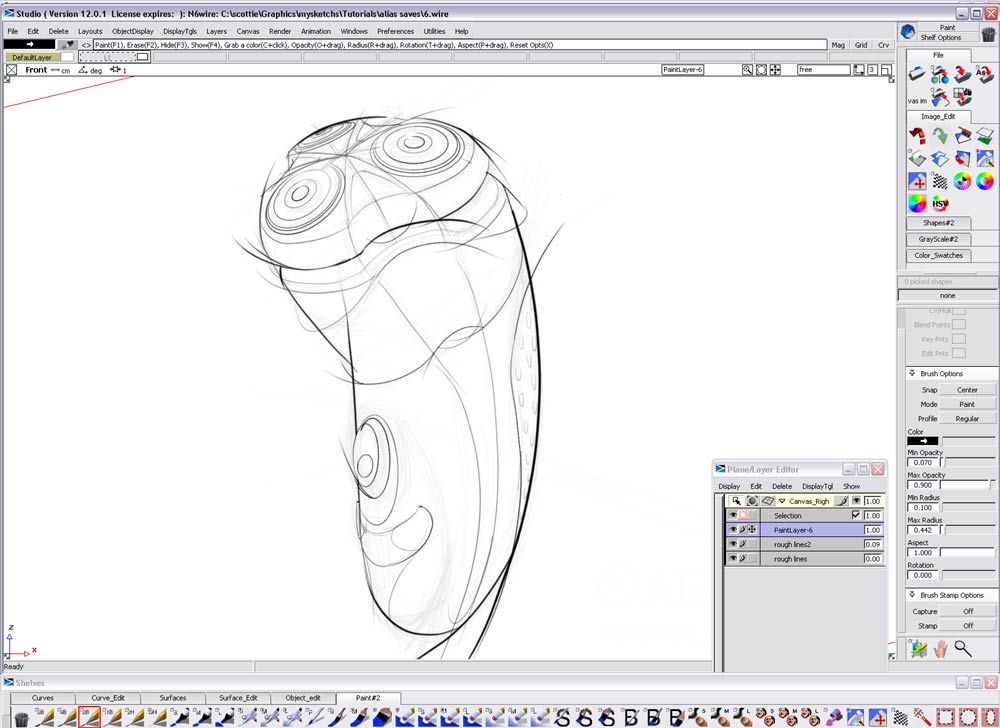
Task: Select the HSV color picker icon
Action: [x=940, y=203]
